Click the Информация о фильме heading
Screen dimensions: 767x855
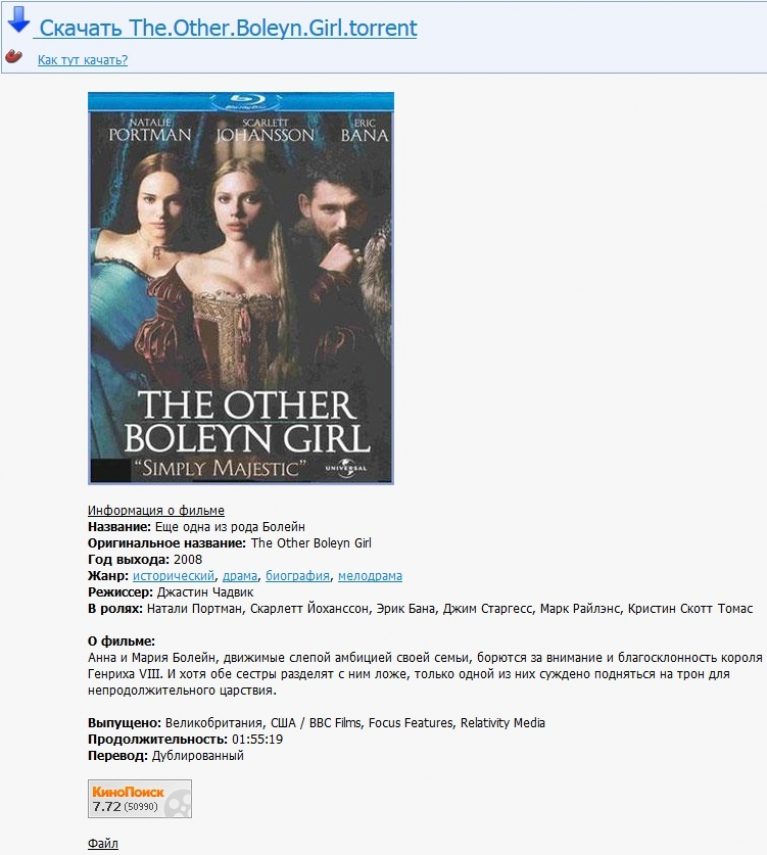point(156,510)
